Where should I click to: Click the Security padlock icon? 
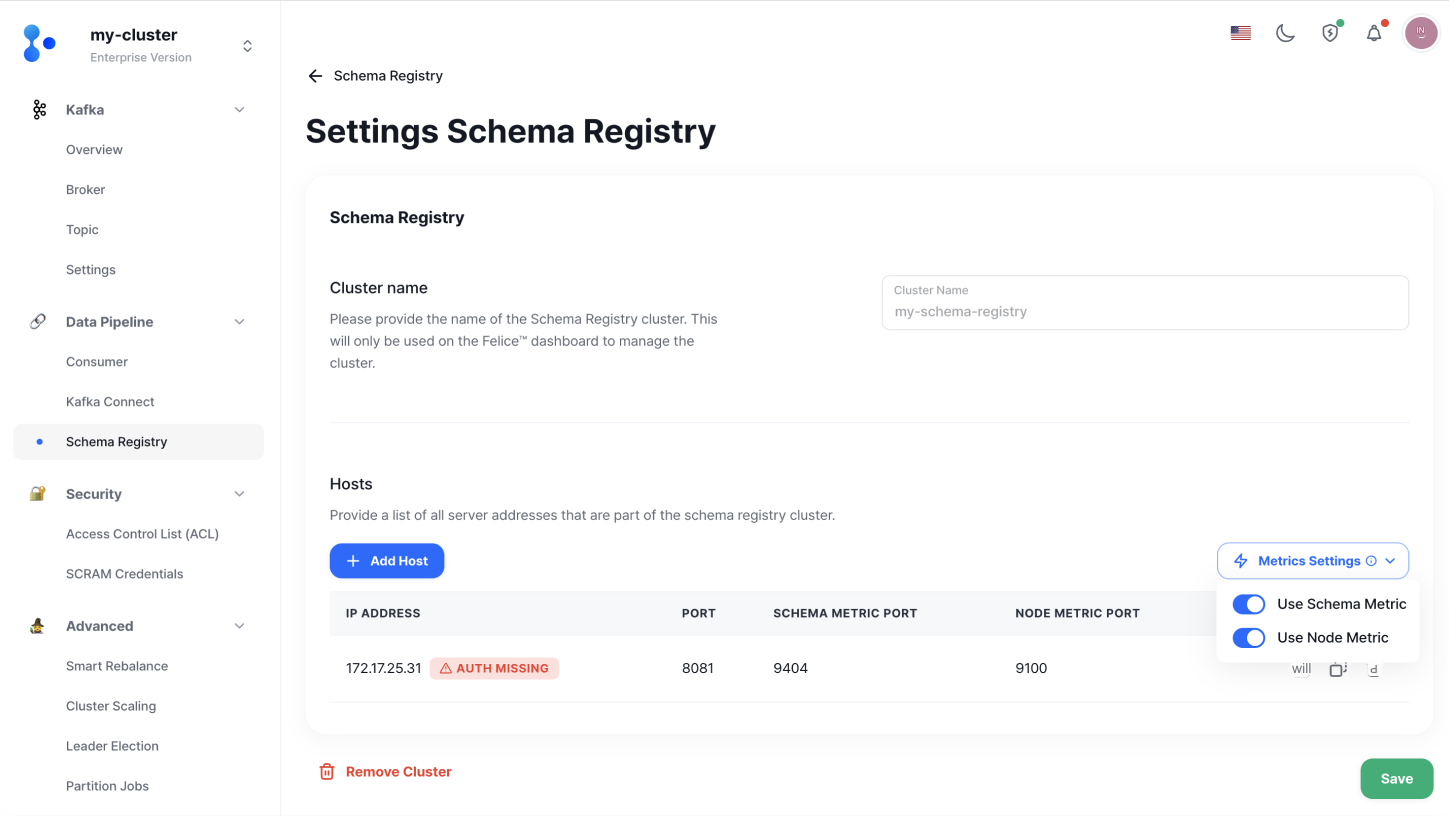pyautogui.click(x=38, y=493)
